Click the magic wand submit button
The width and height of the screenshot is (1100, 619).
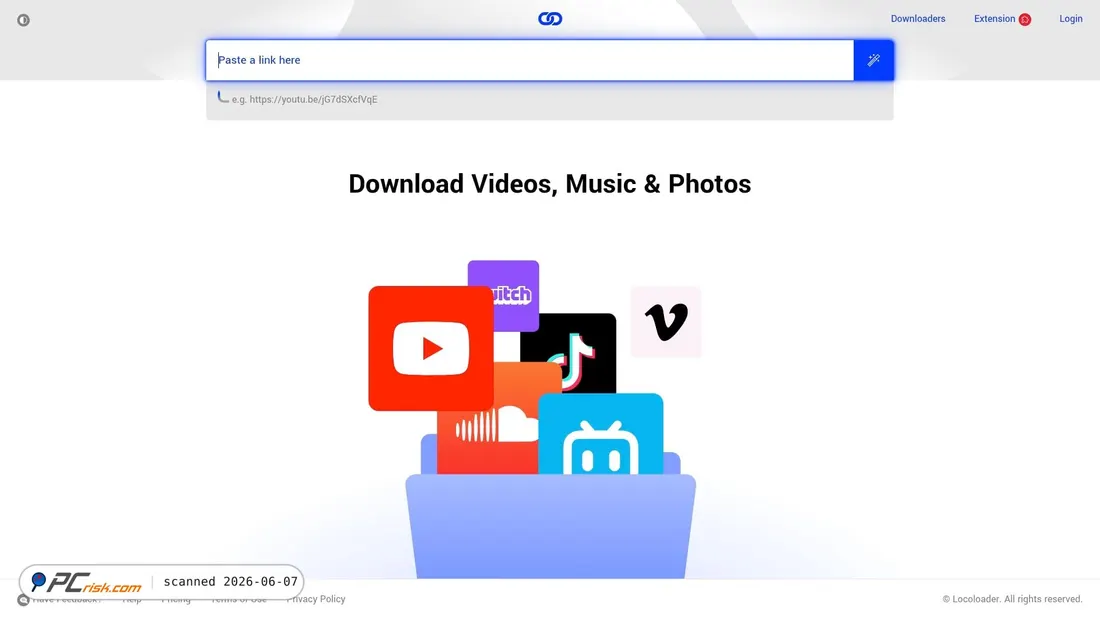click(873, 60)
